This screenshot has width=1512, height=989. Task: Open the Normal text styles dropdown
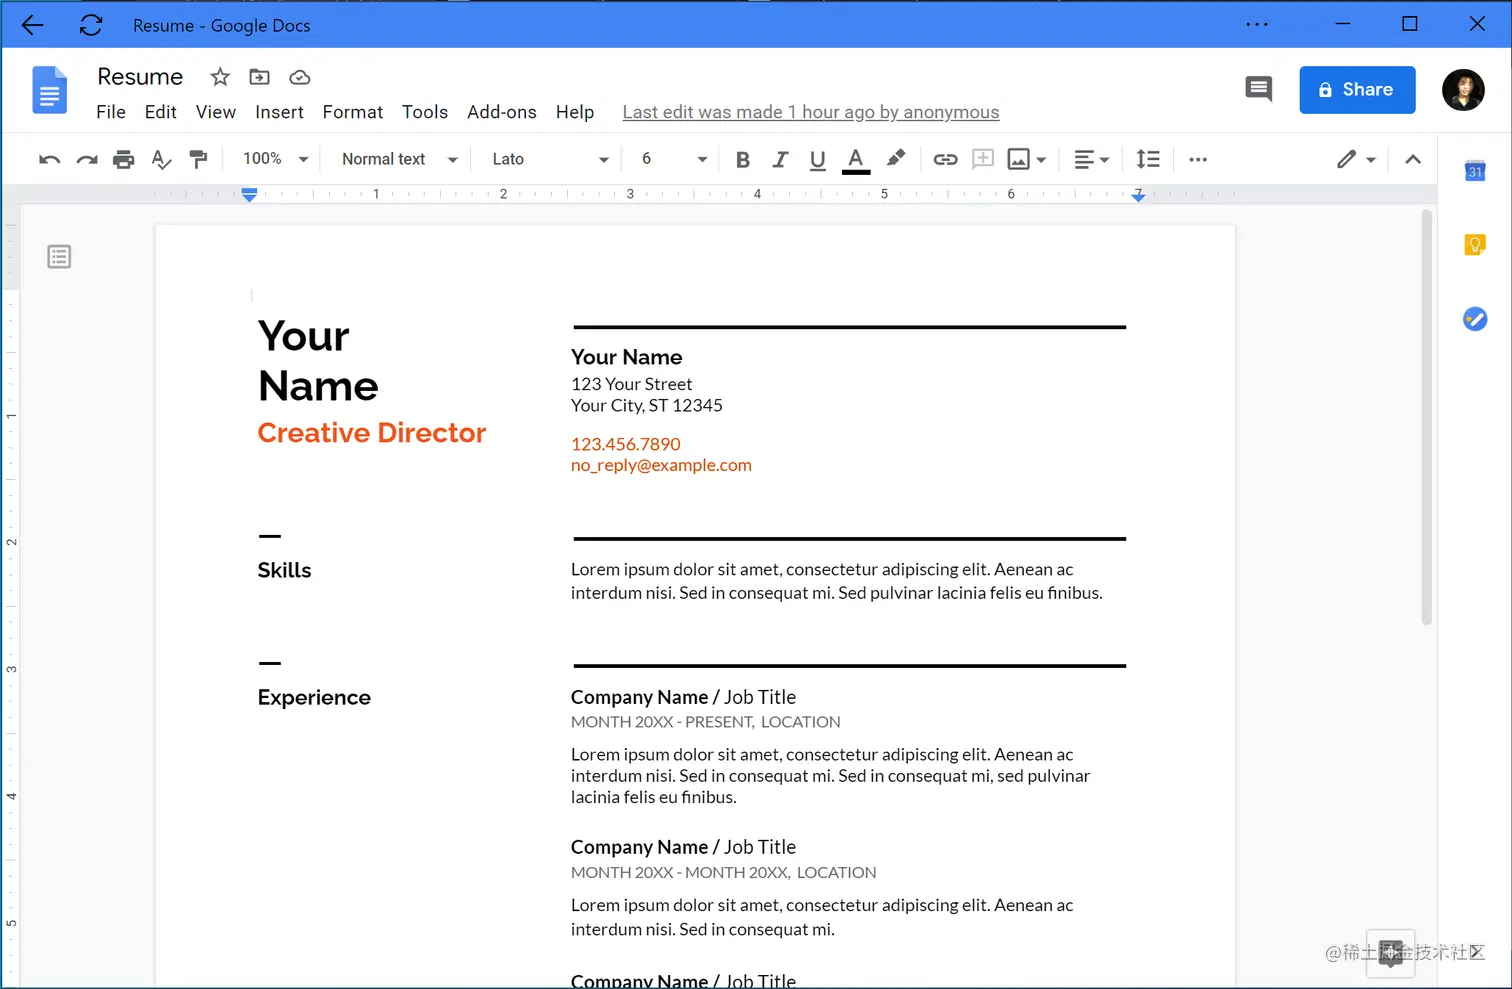(x=399, y=159)
